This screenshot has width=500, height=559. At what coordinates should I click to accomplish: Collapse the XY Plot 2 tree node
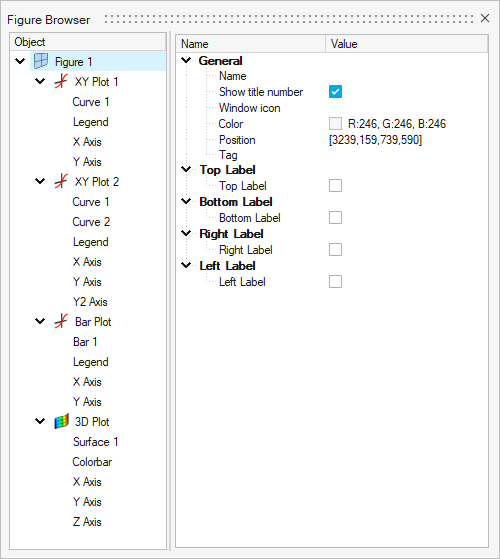(x=40, y=181)
